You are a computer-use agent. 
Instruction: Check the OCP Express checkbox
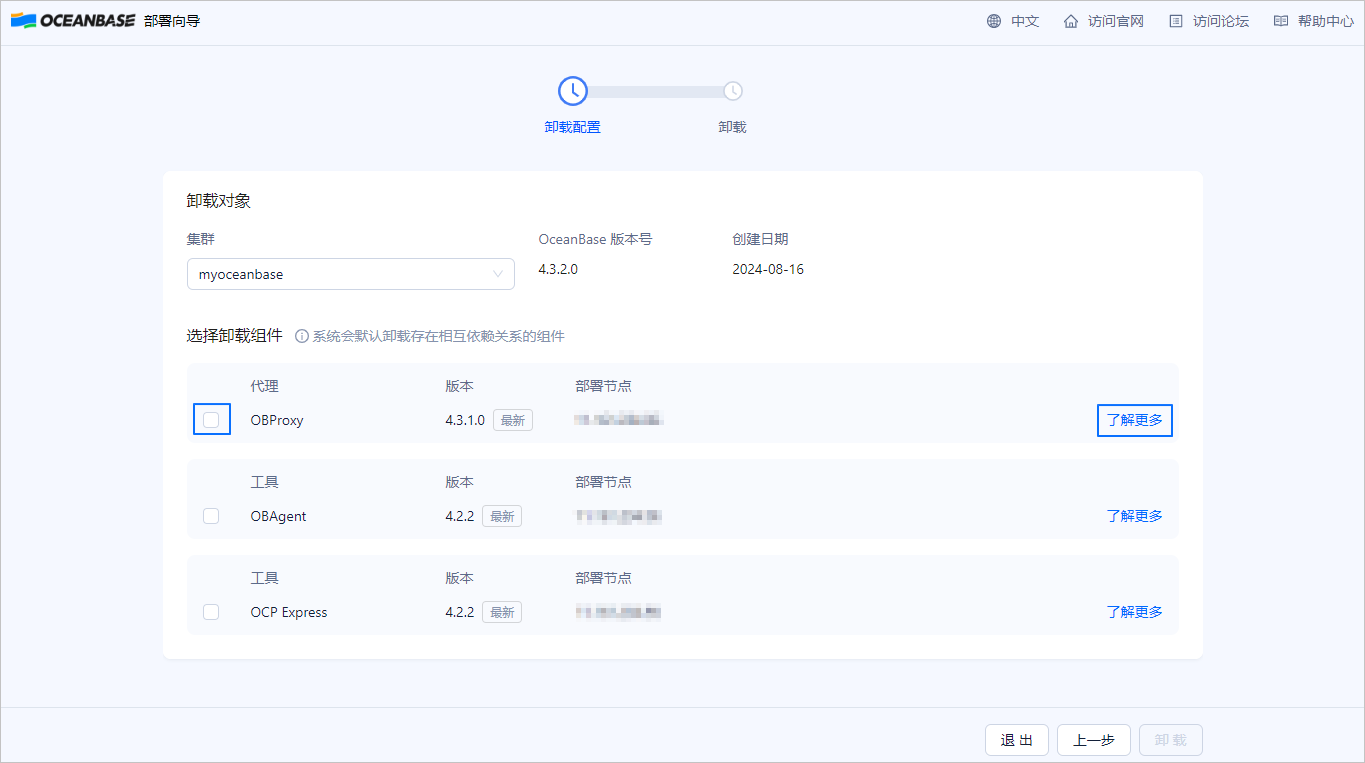tap(211, 612)
